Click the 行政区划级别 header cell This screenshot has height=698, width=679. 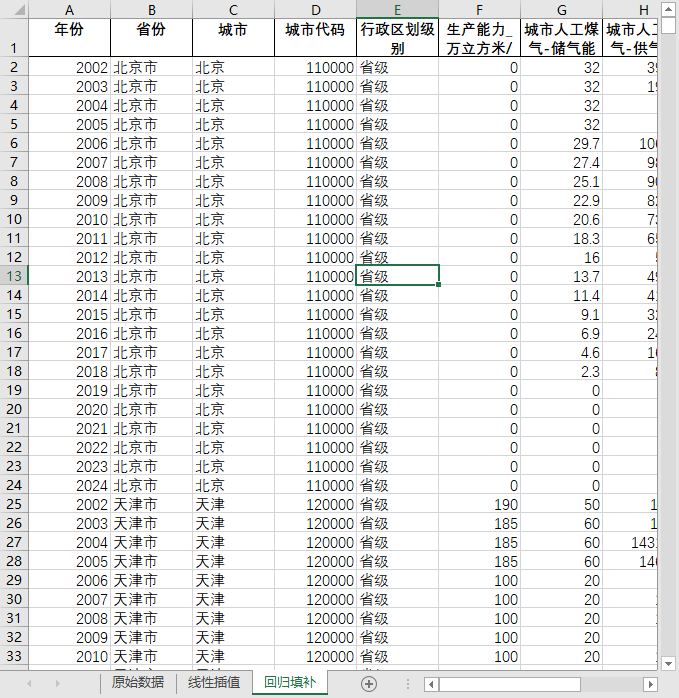click(397, 37)
